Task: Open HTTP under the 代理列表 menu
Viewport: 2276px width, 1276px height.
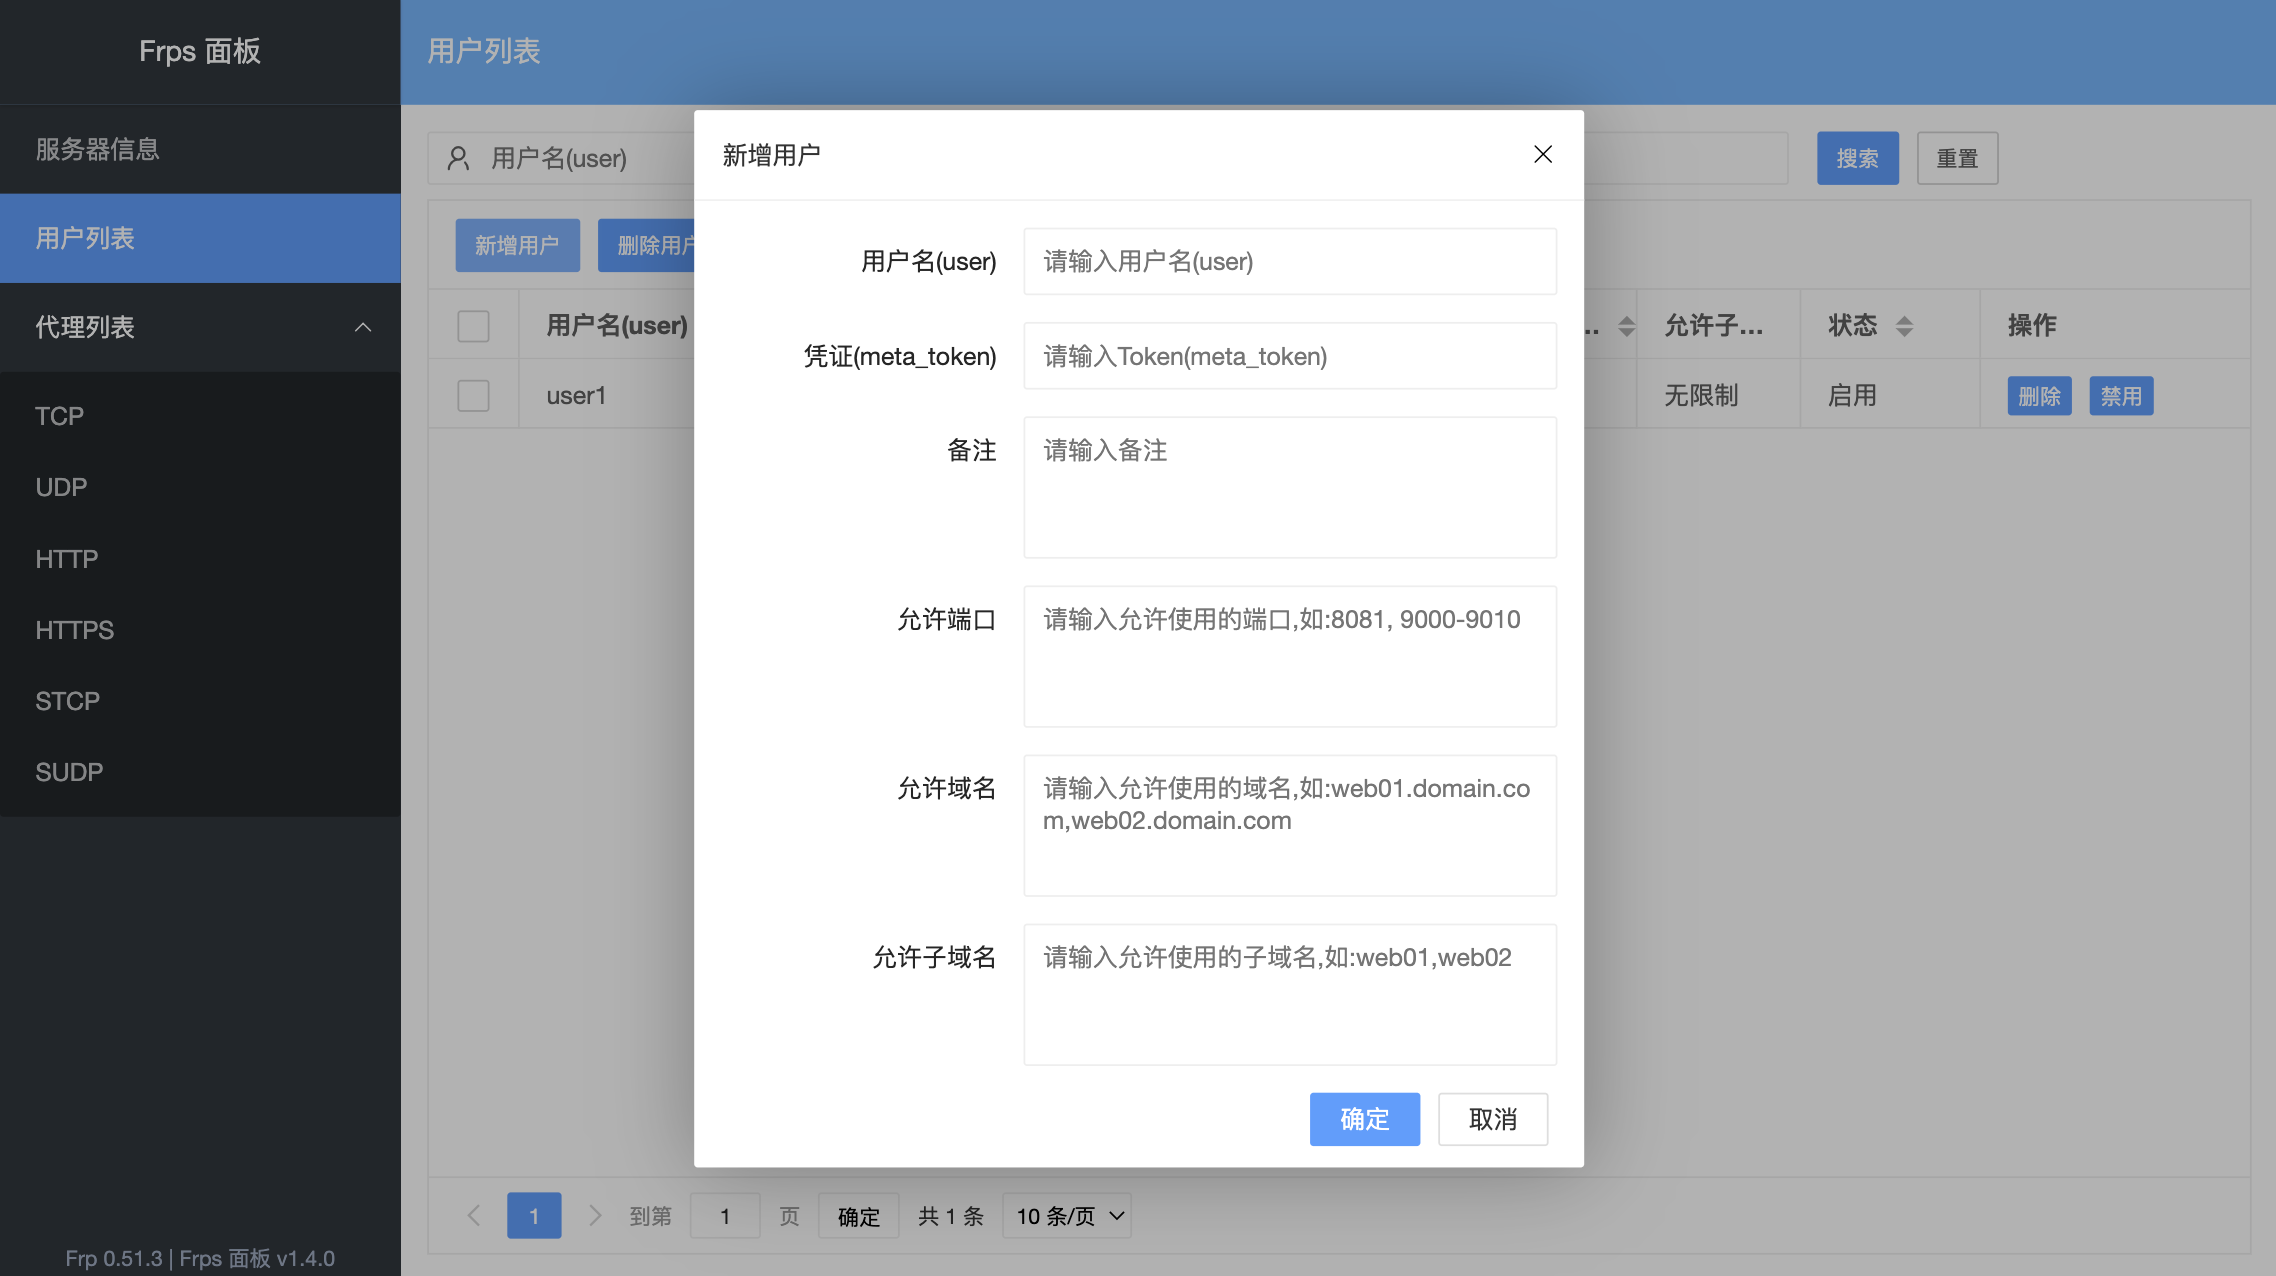Action: pos(66,558)
